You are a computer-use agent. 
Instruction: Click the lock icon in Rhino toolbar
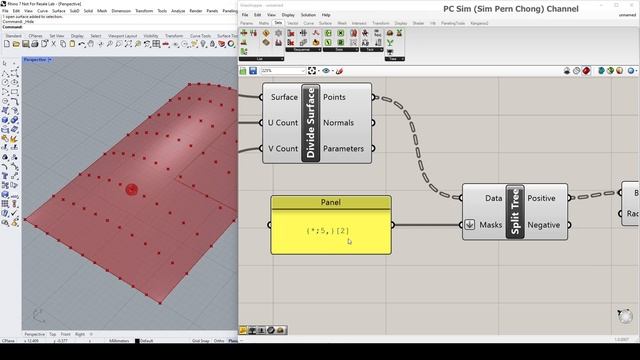[x=212, y=44]
